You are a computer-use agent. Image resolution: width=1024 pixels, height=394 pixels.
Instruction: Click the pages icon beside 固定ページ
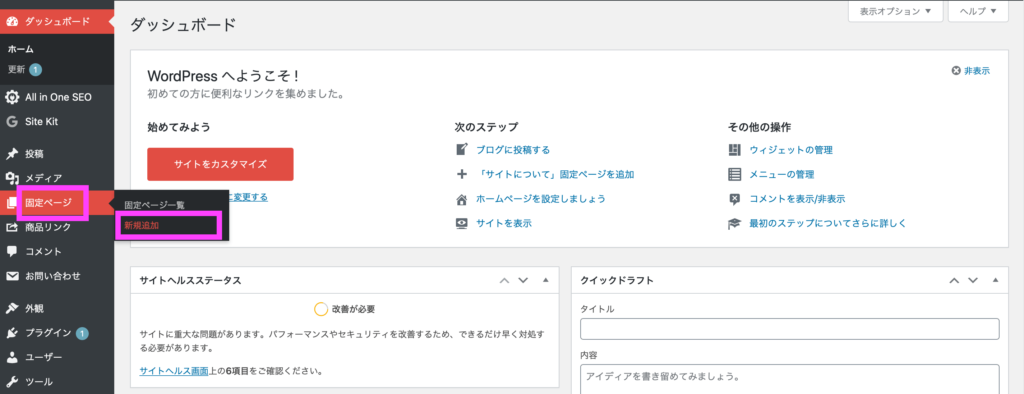(x=12, y=203)
